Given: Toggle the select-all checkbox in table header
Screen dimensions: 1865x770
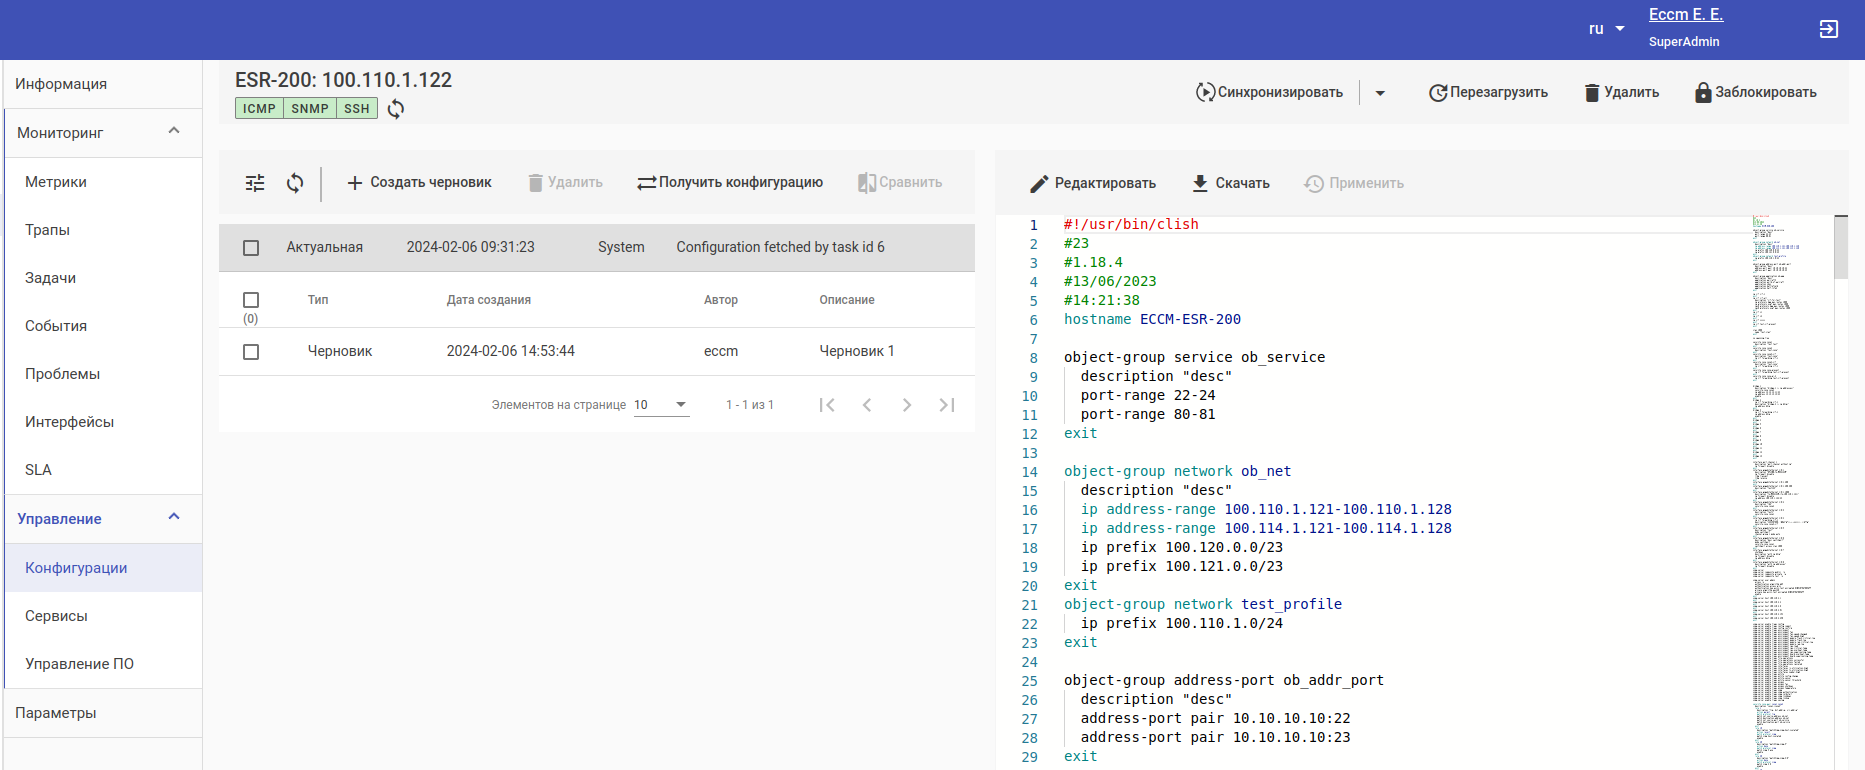Looking at the screenshot, I should [251, 300].
